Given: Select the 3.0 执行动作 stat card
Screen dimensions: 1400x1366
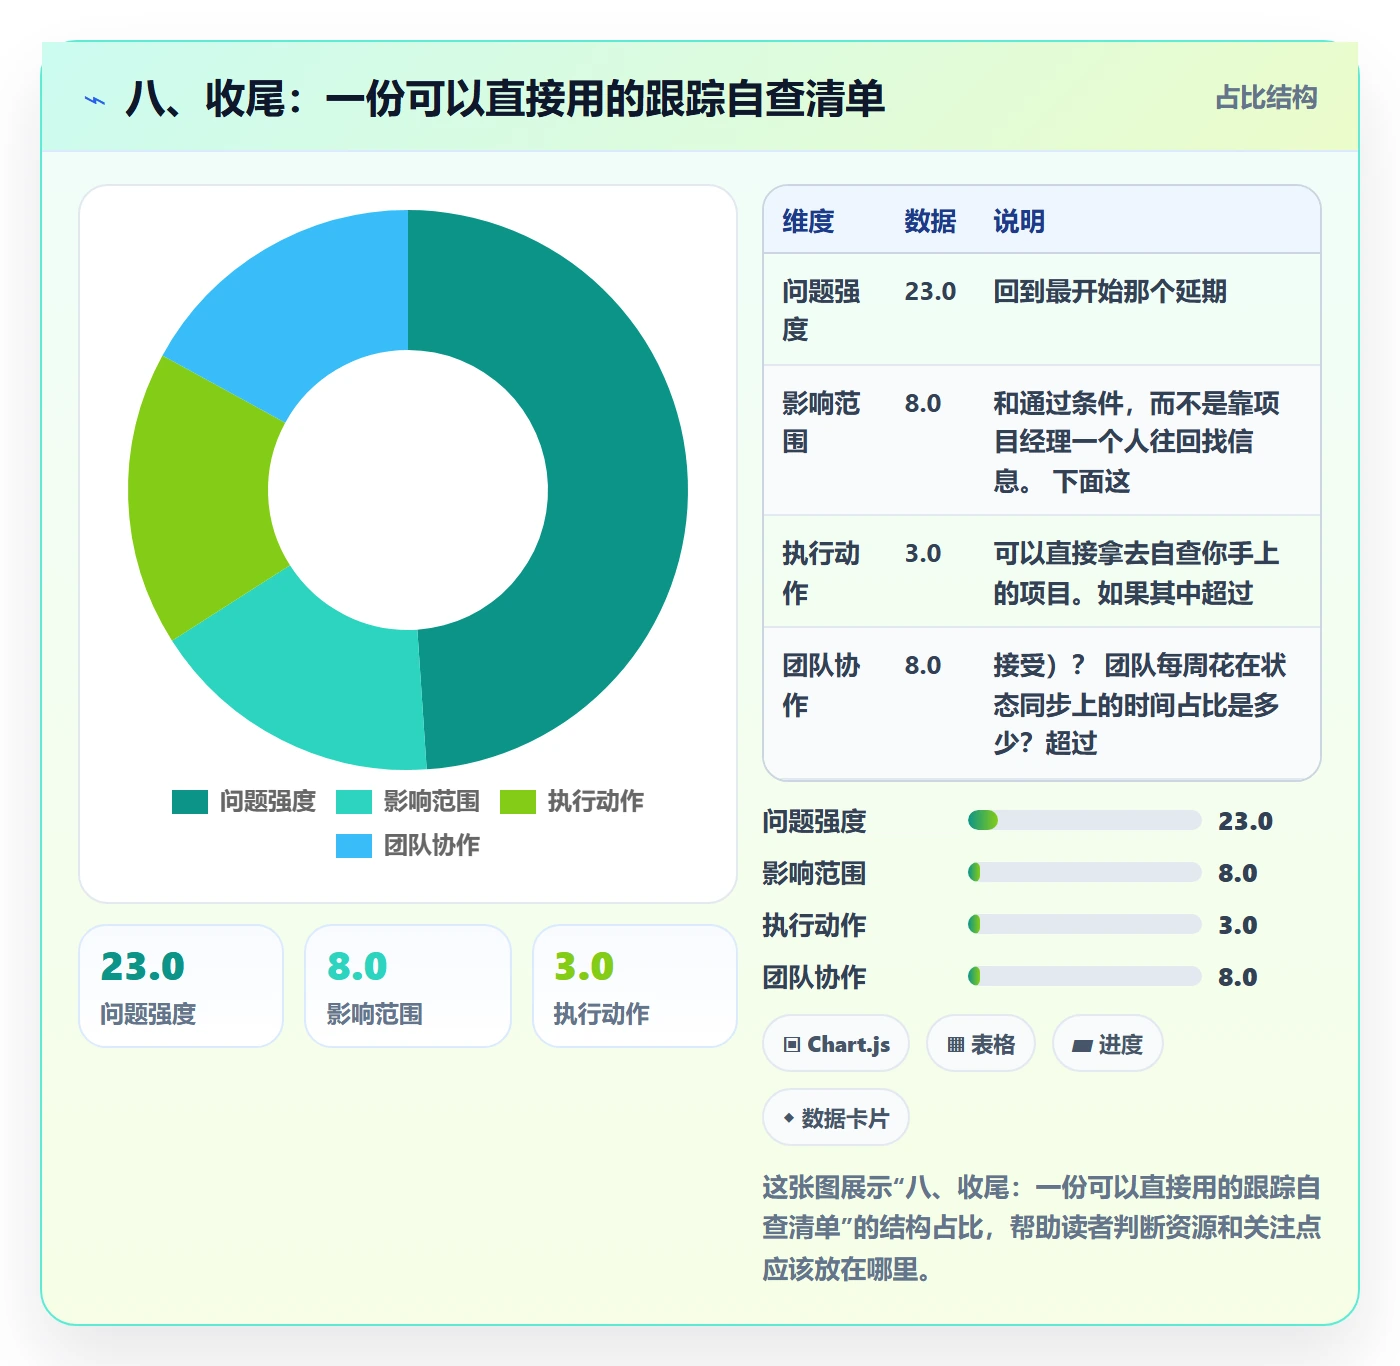Looking at the screenshot, I should pos(635,986).
